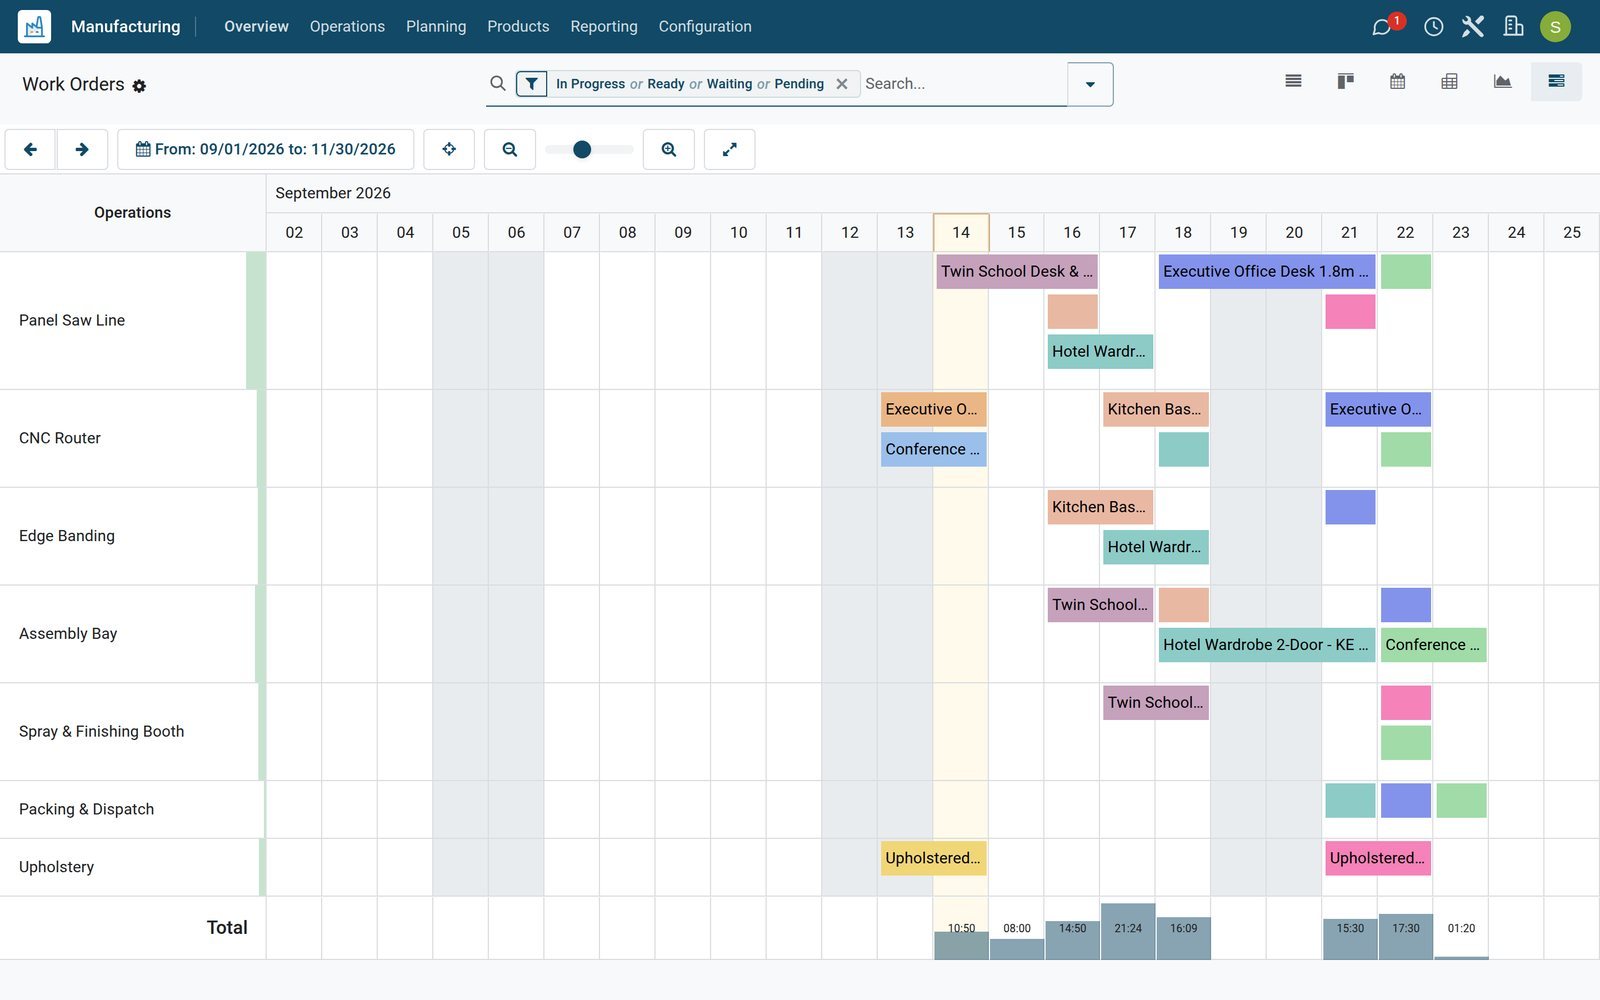Screen dimensions: 1600x1000
Task: Zoom out the Gantt chart
Action: click(510, 150)
